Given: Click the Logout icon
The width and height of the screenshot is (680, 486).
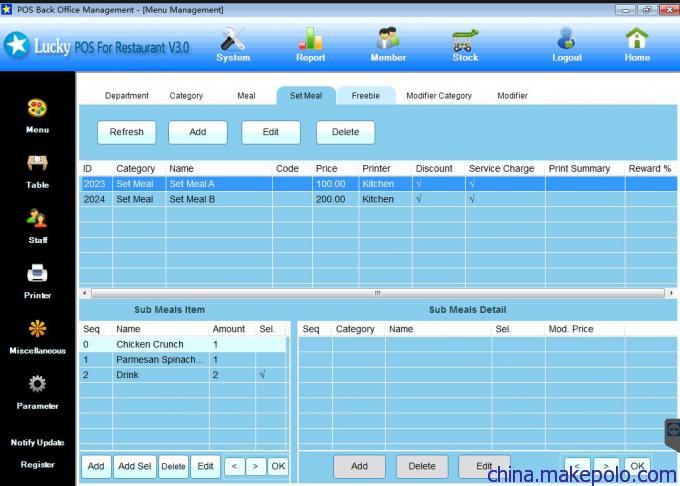Looking at the screenshot, I should [x=567, y=44].
